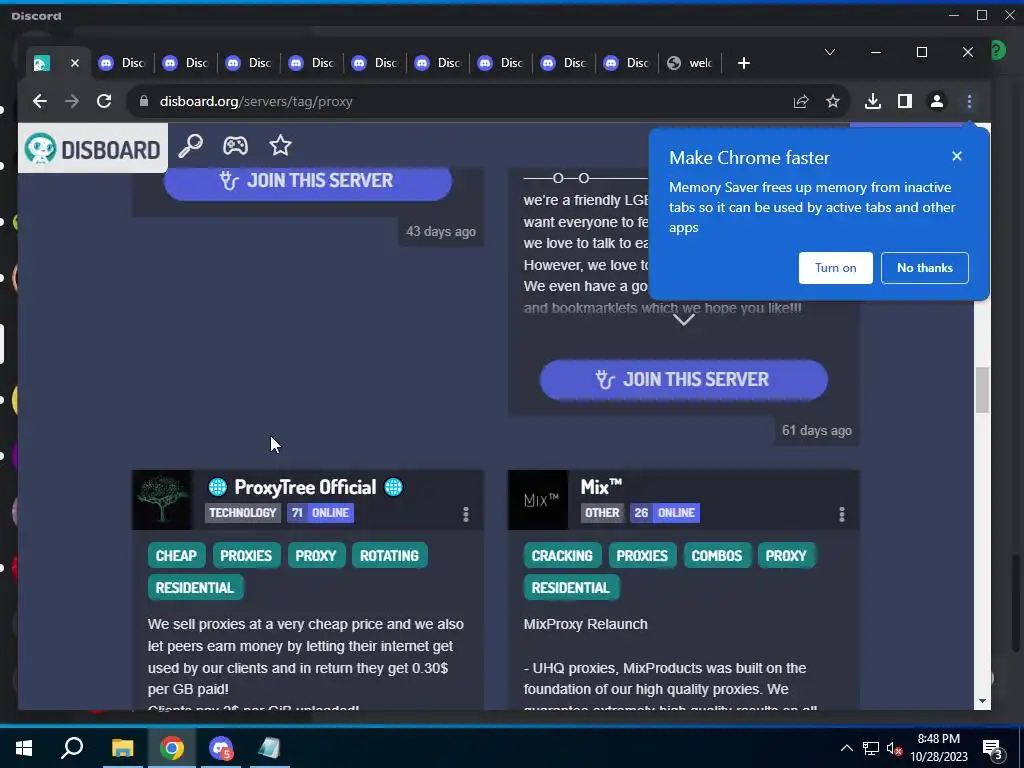Viewport: 1024px width, 768px height.
Task: Open the notepad-like taskbar app icon
Action: [269, 748]
